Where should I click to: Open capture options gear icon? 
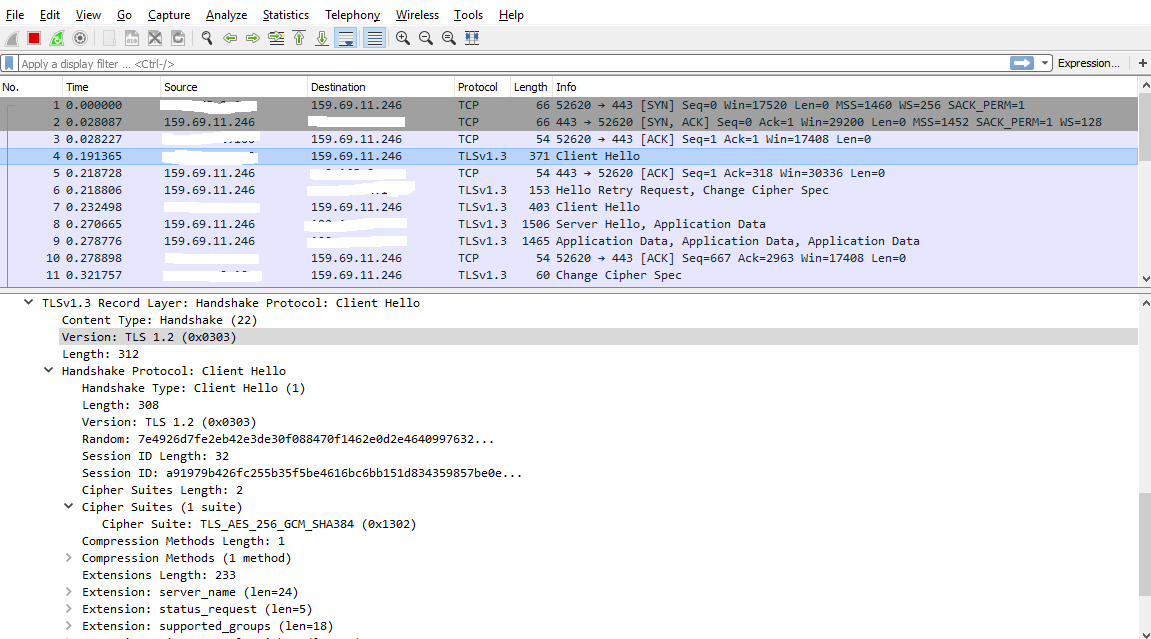pyautogui.click(x=80, y=38)
